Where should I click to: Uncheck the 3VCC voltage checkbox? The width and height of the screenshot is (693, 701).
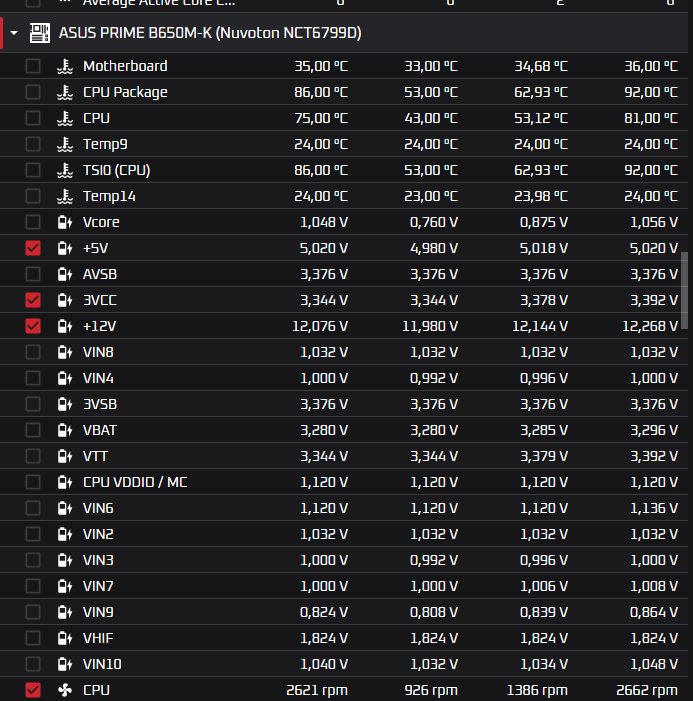pos(33,300)
